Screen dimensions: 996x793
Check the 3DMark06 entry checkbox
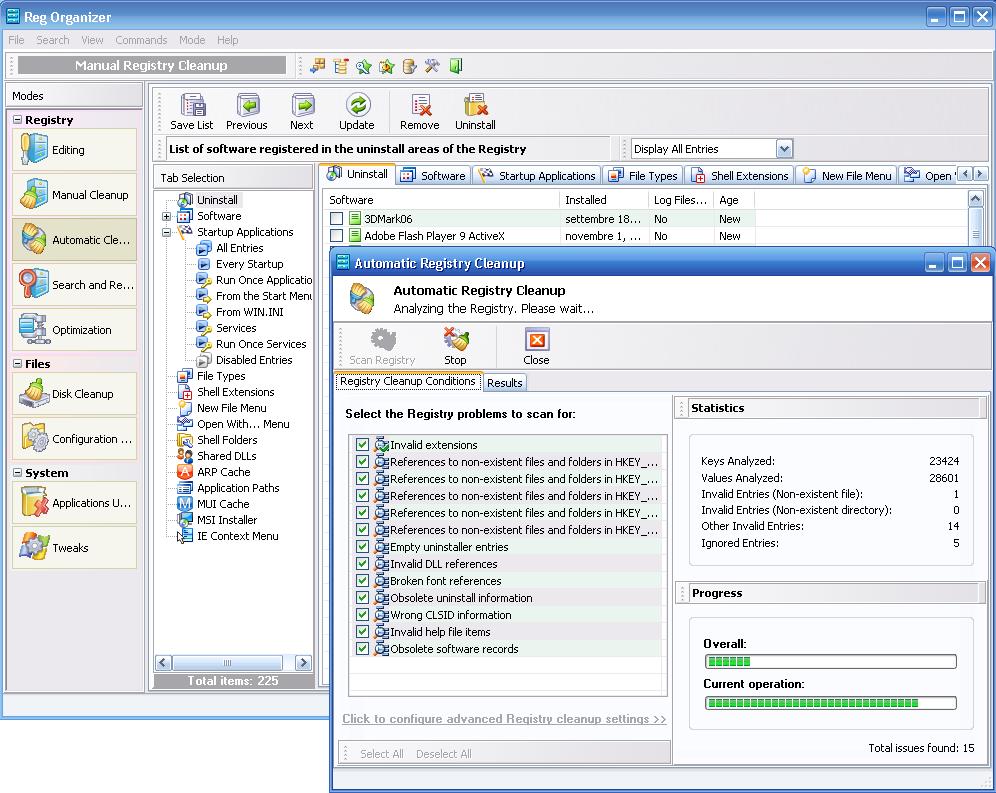(x=337, y=219)
